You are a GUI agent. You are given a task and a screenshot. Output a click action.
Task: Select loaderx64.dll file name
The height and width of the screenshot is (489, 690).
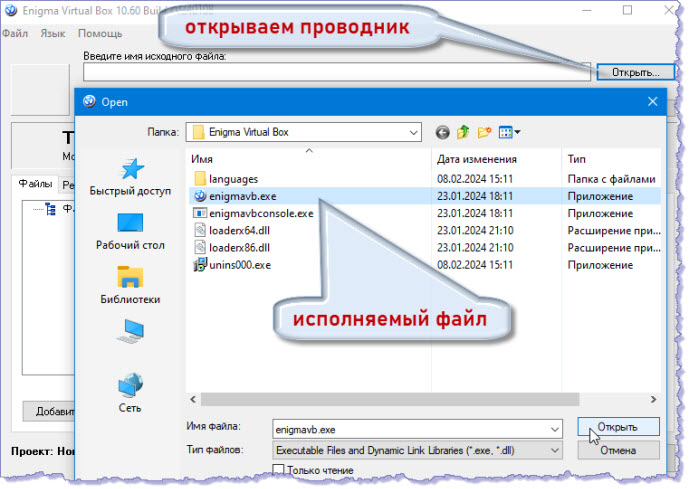point(239,231)
